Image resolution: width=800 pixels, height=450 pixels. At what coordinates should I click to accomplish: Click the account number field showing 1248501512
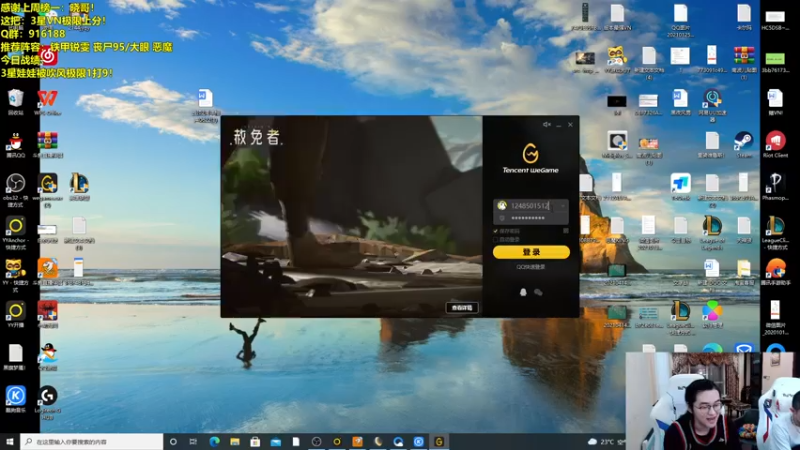(x=530, y=206)
